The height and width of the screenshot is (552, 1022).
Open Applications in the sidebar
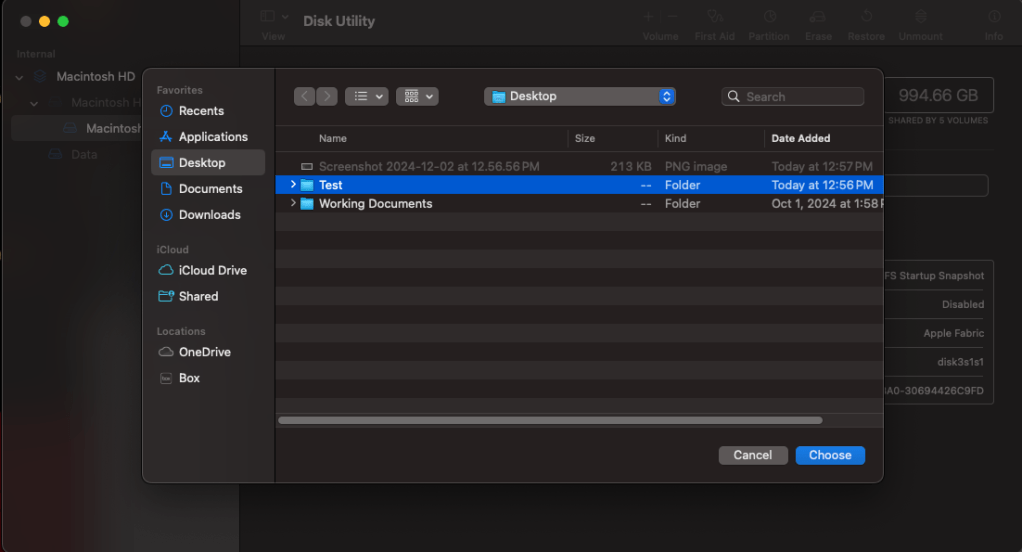(212, 137)
